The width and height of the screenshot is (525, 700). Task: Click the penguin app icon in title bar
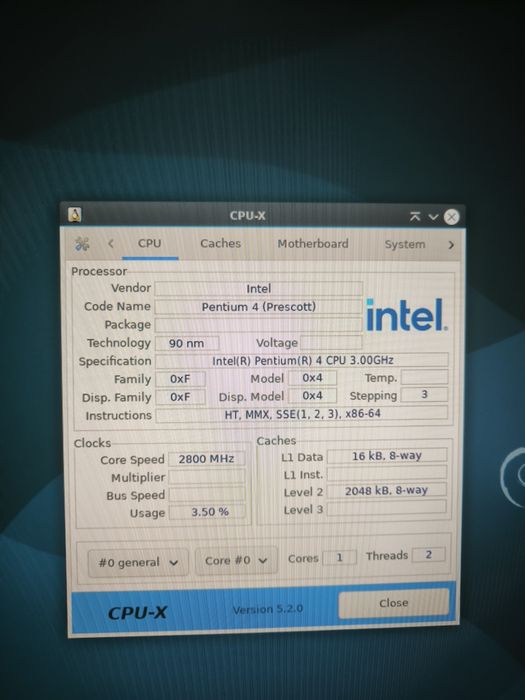point(75,215)
